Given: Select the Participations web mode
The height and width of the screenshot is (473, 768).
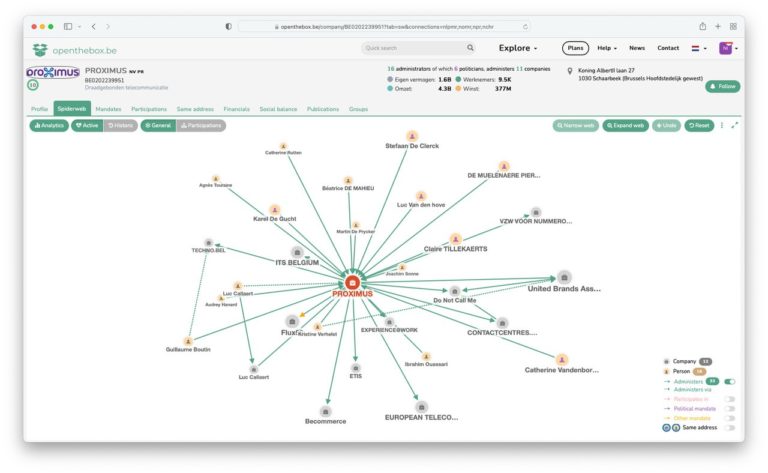Looking at the screenshot, I should (201, 125).
